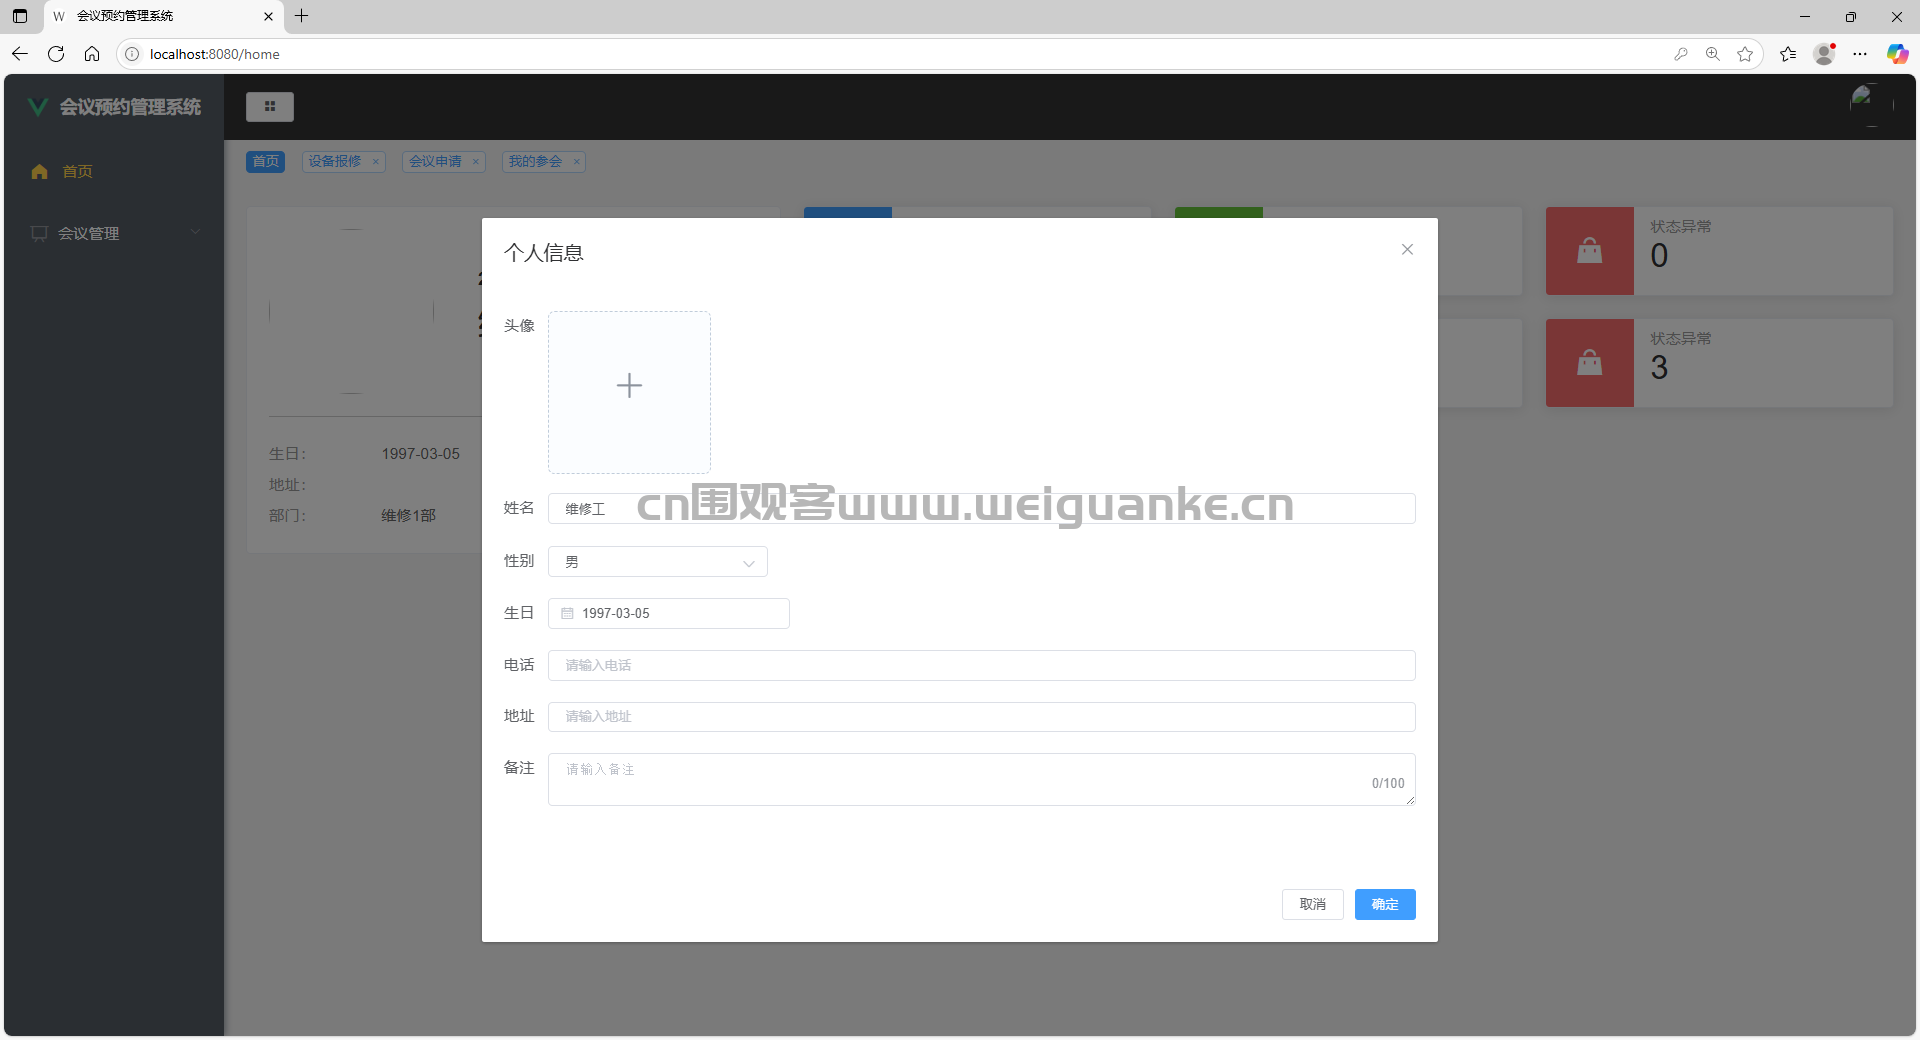Click the red bag icon beside count 3
This screenshot has height=1040, width=1920.
[1589, 363]
